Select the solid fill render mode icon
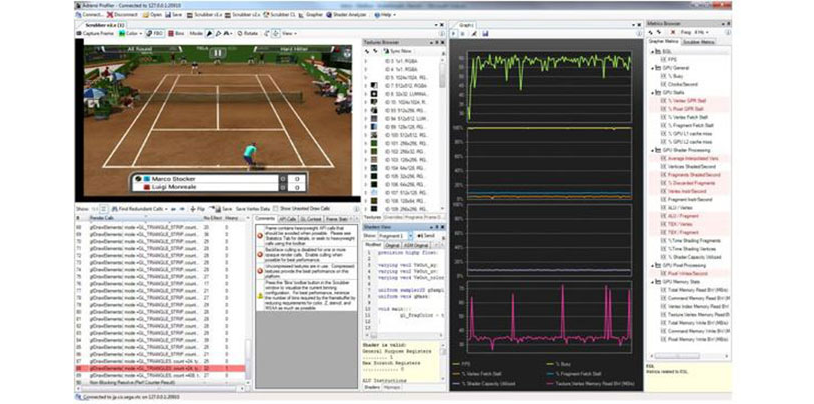This screenshot has height=404, width=814. click(210, 33)
